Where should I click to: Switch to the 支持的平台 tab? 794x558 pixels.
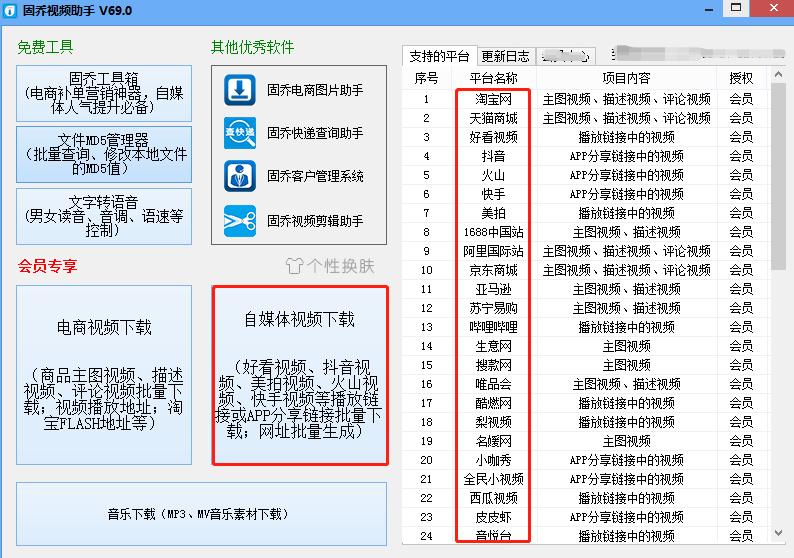439,56
